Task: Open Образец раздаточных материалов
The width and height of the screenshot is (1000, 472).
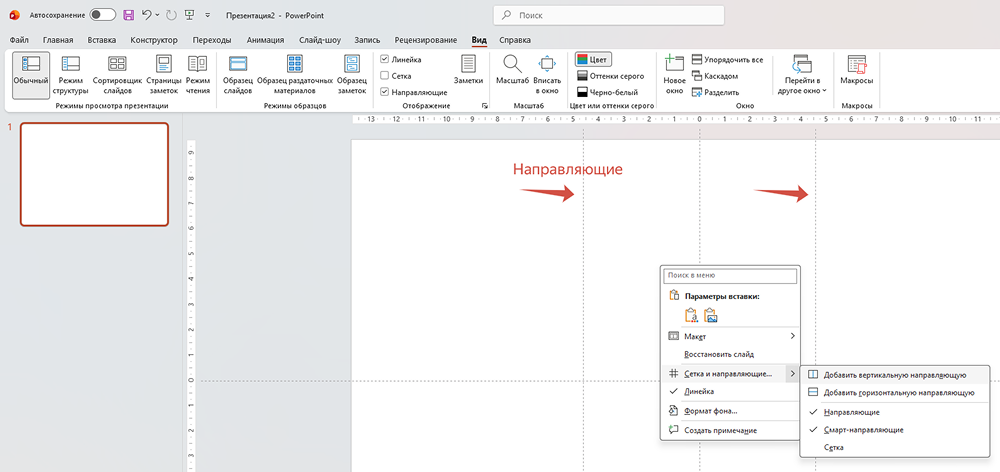Action: 295,75
